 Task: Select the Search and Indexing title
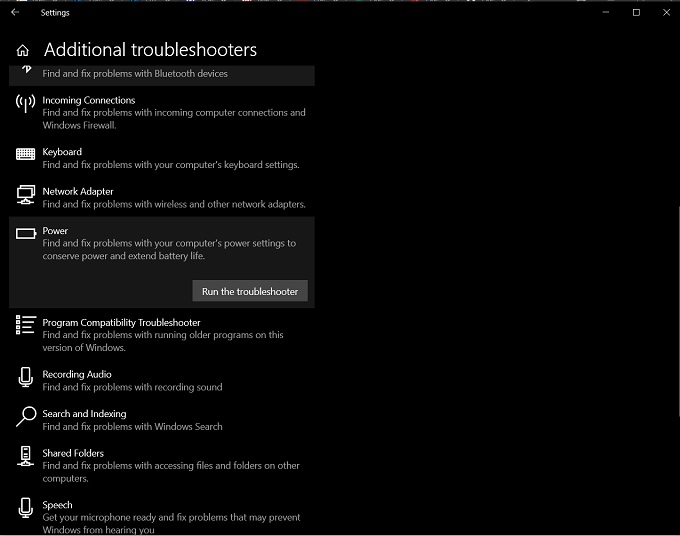[x=85, y=414]
